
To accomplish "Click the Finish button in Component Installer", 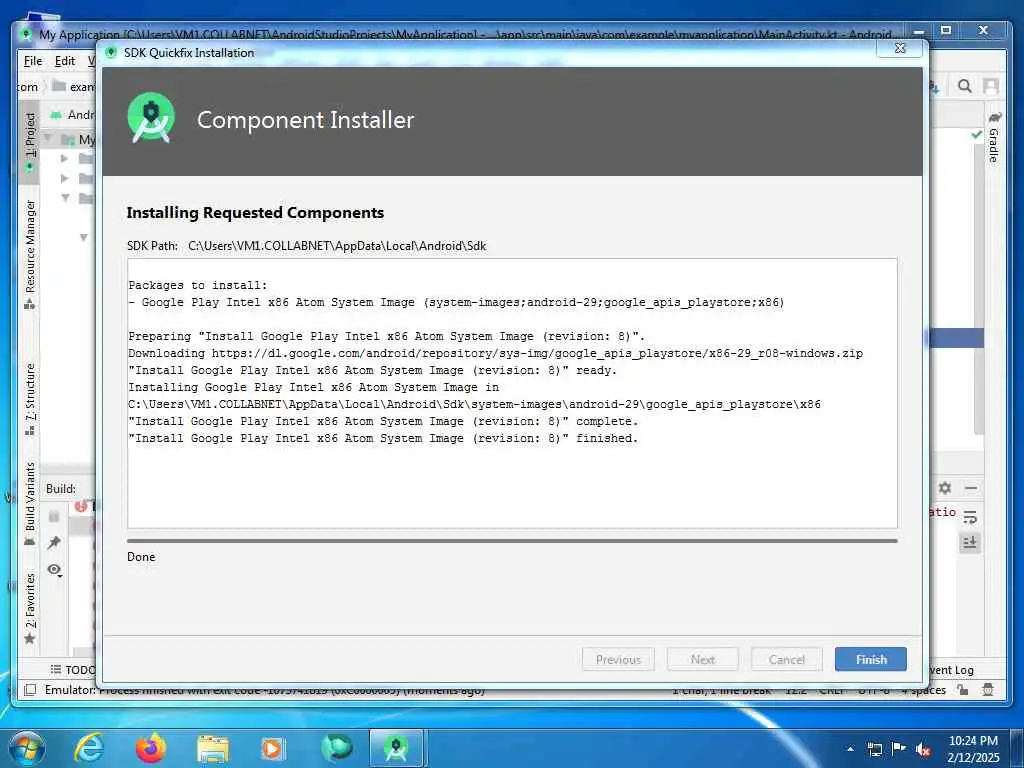I will [871, 659].
